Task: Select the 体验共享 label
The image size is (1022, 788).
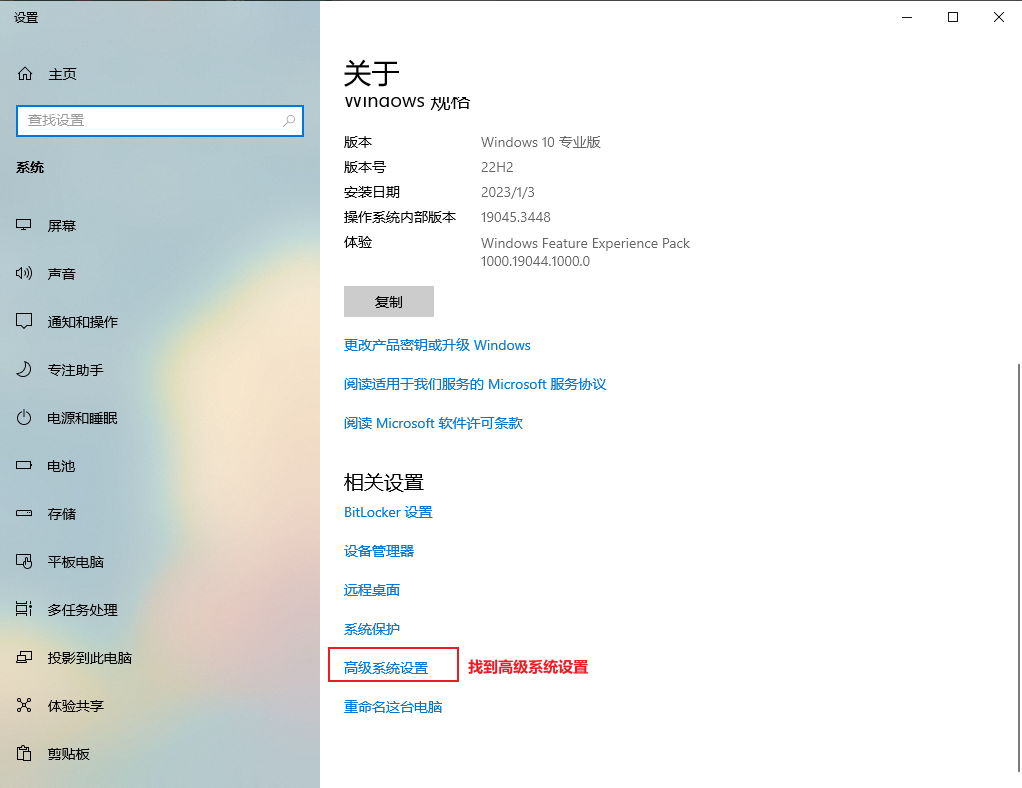Action: point(76,706)
